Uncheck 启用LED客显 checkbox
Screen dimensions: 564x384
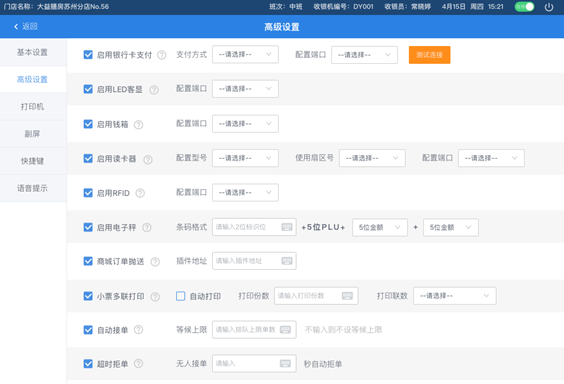(x=88, y=89)
